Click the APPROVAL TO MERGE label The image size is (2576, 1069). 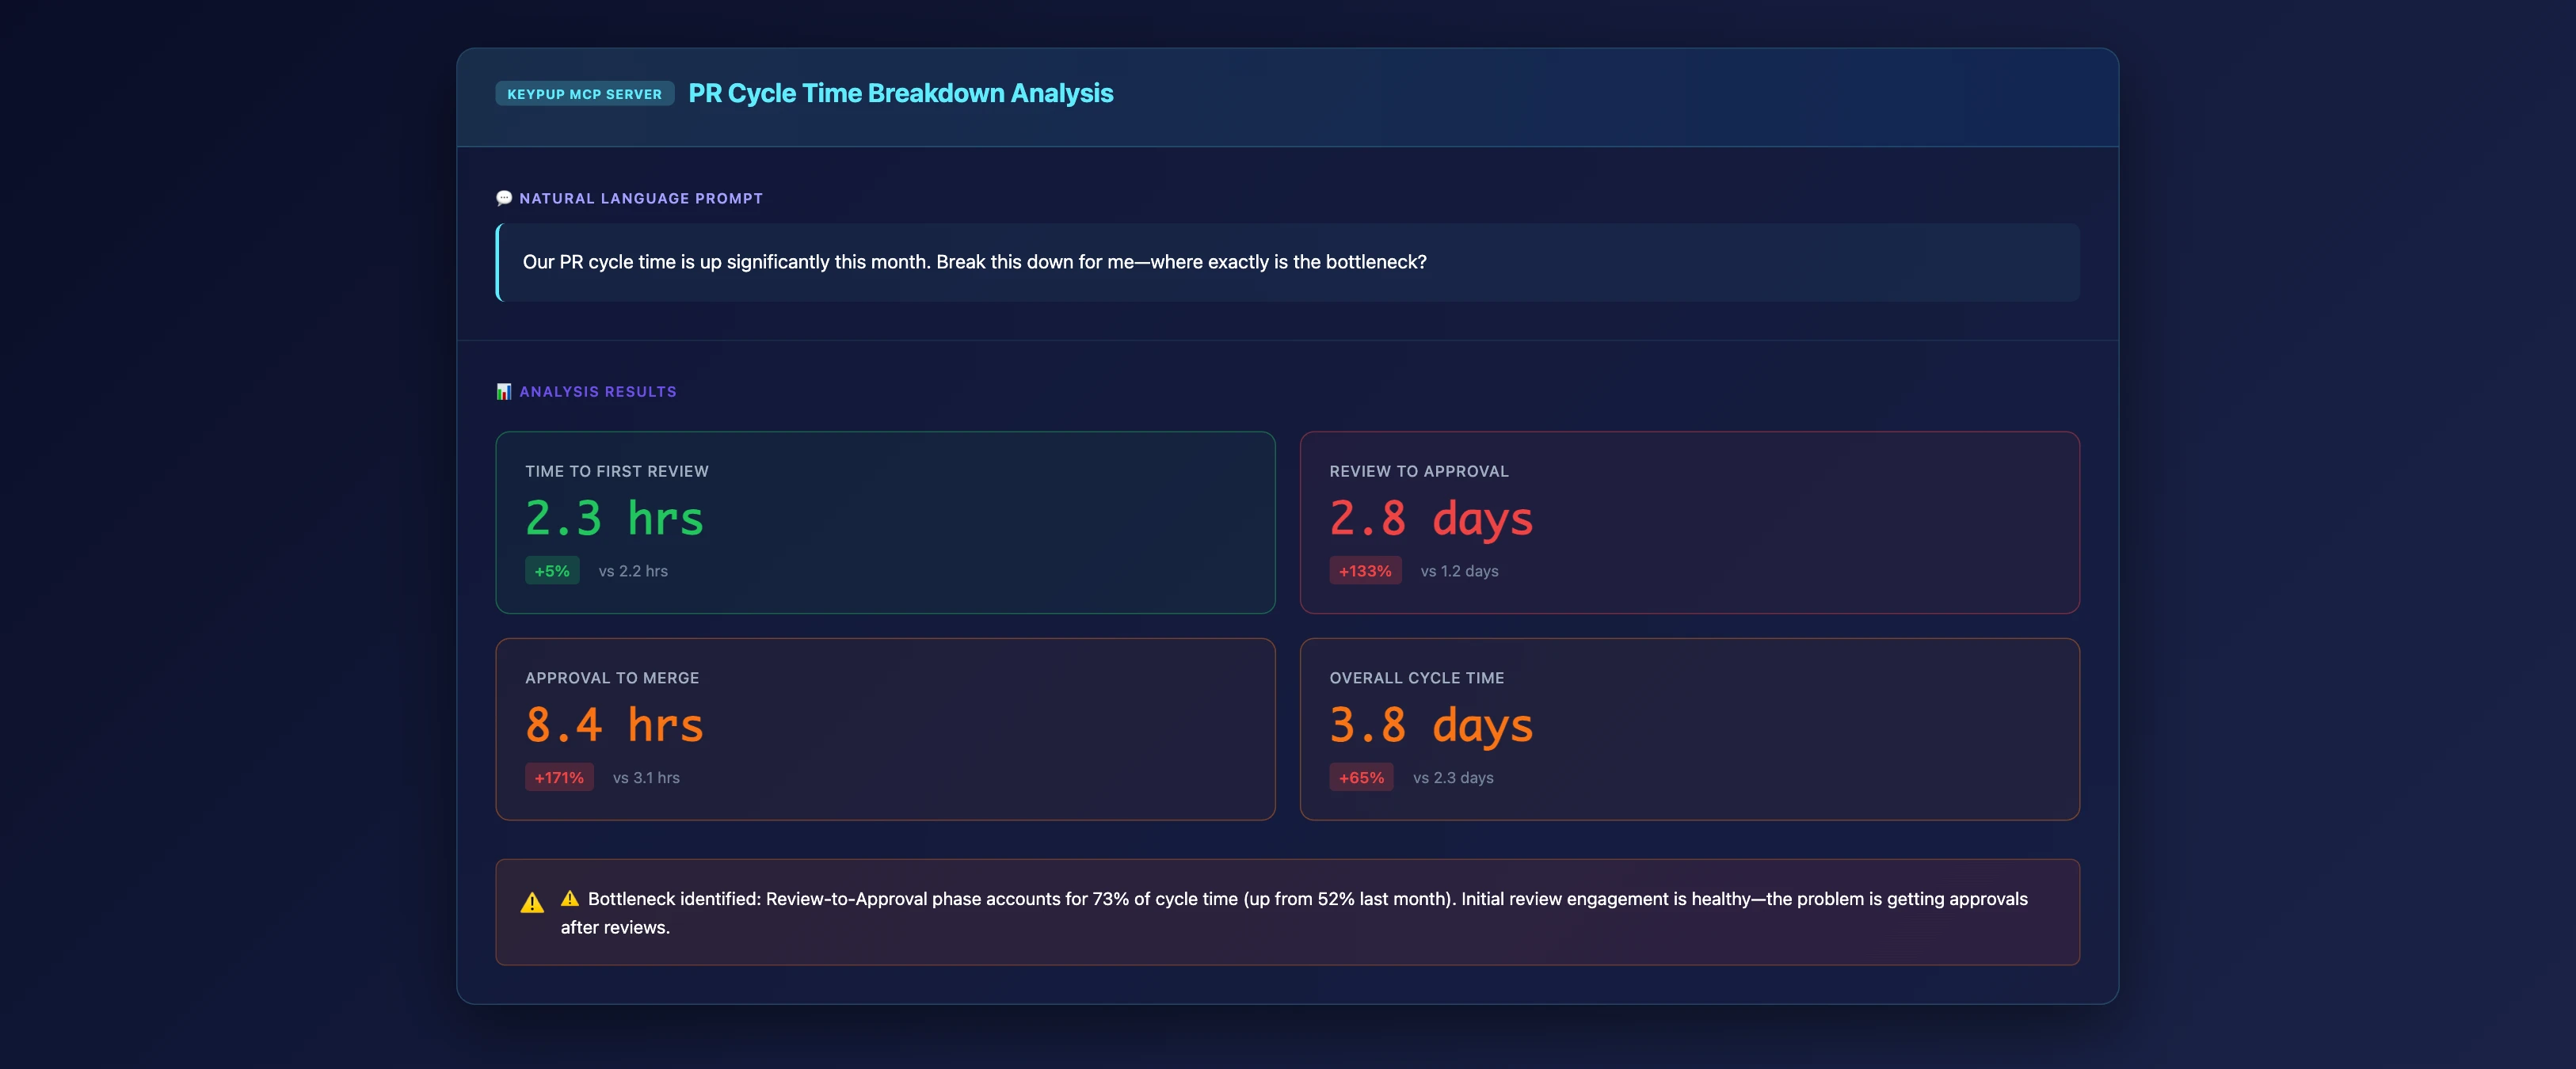coord(612,678)
